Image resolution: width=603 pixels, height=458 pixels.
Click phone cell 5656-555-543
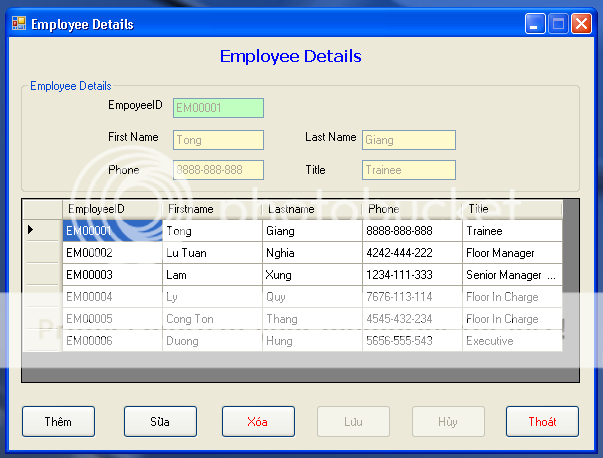[412, 340]
